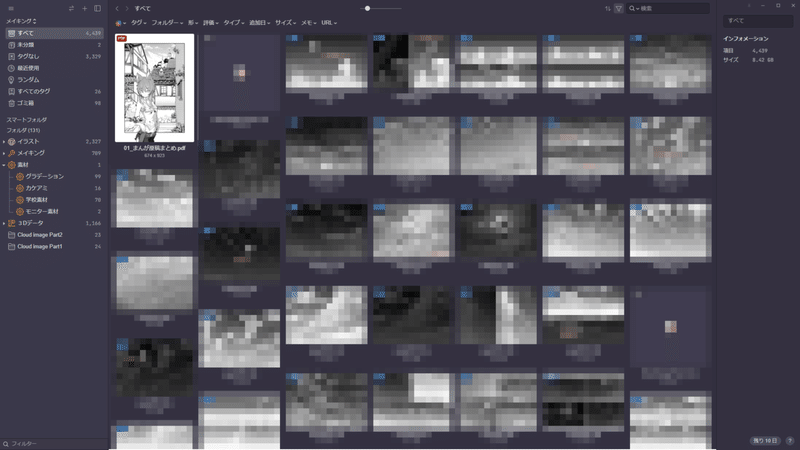Click the フィルター folder filter field
The image size is (800, 450).
pyautogui.click(x=54, y=444)
